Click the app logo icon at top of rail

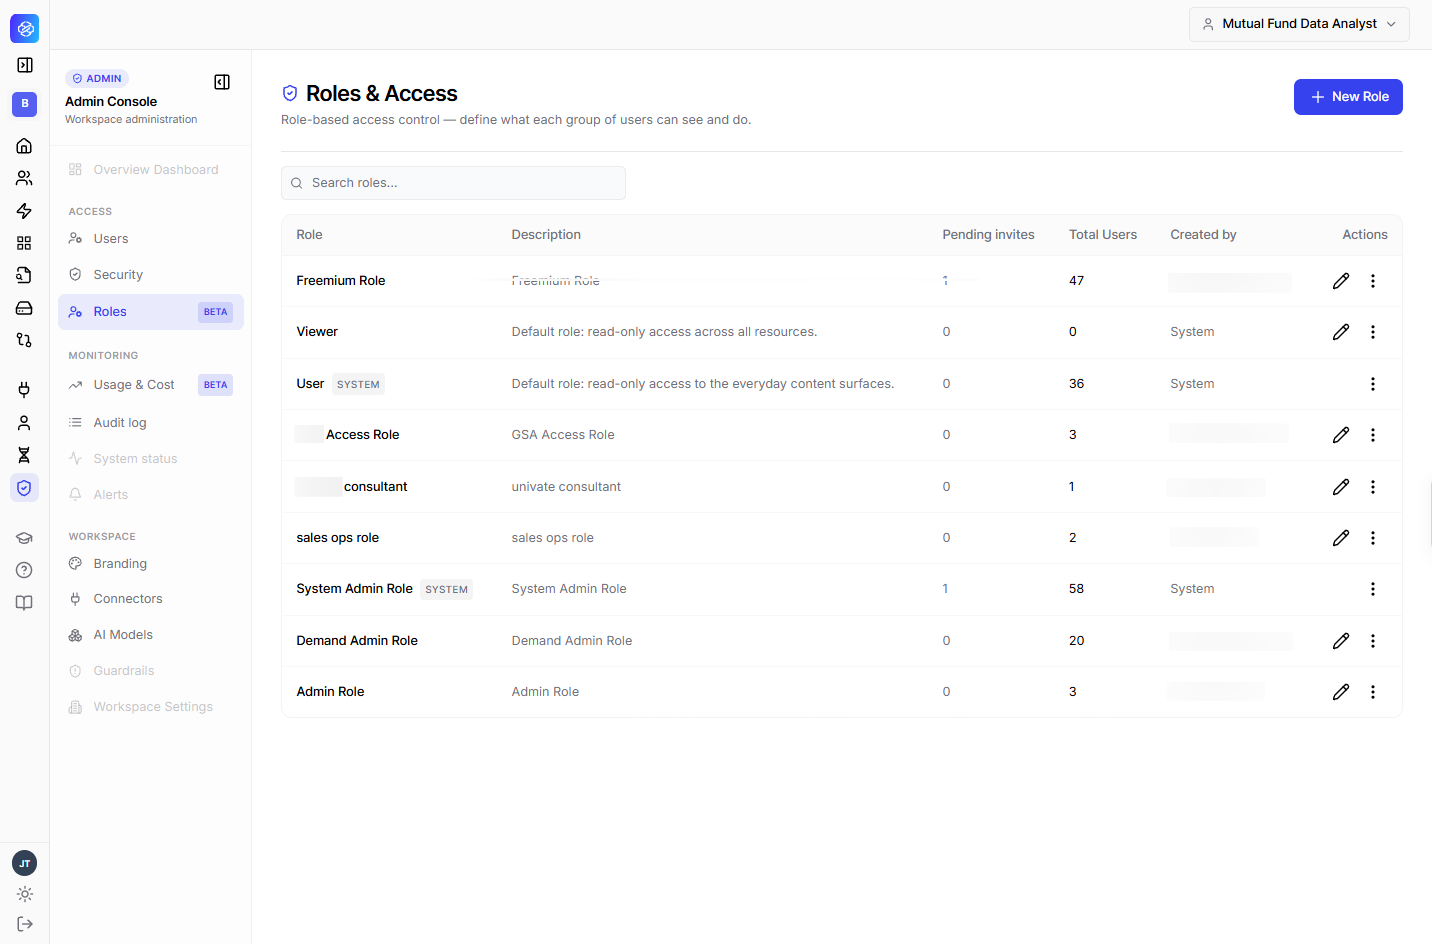(25, 29)
